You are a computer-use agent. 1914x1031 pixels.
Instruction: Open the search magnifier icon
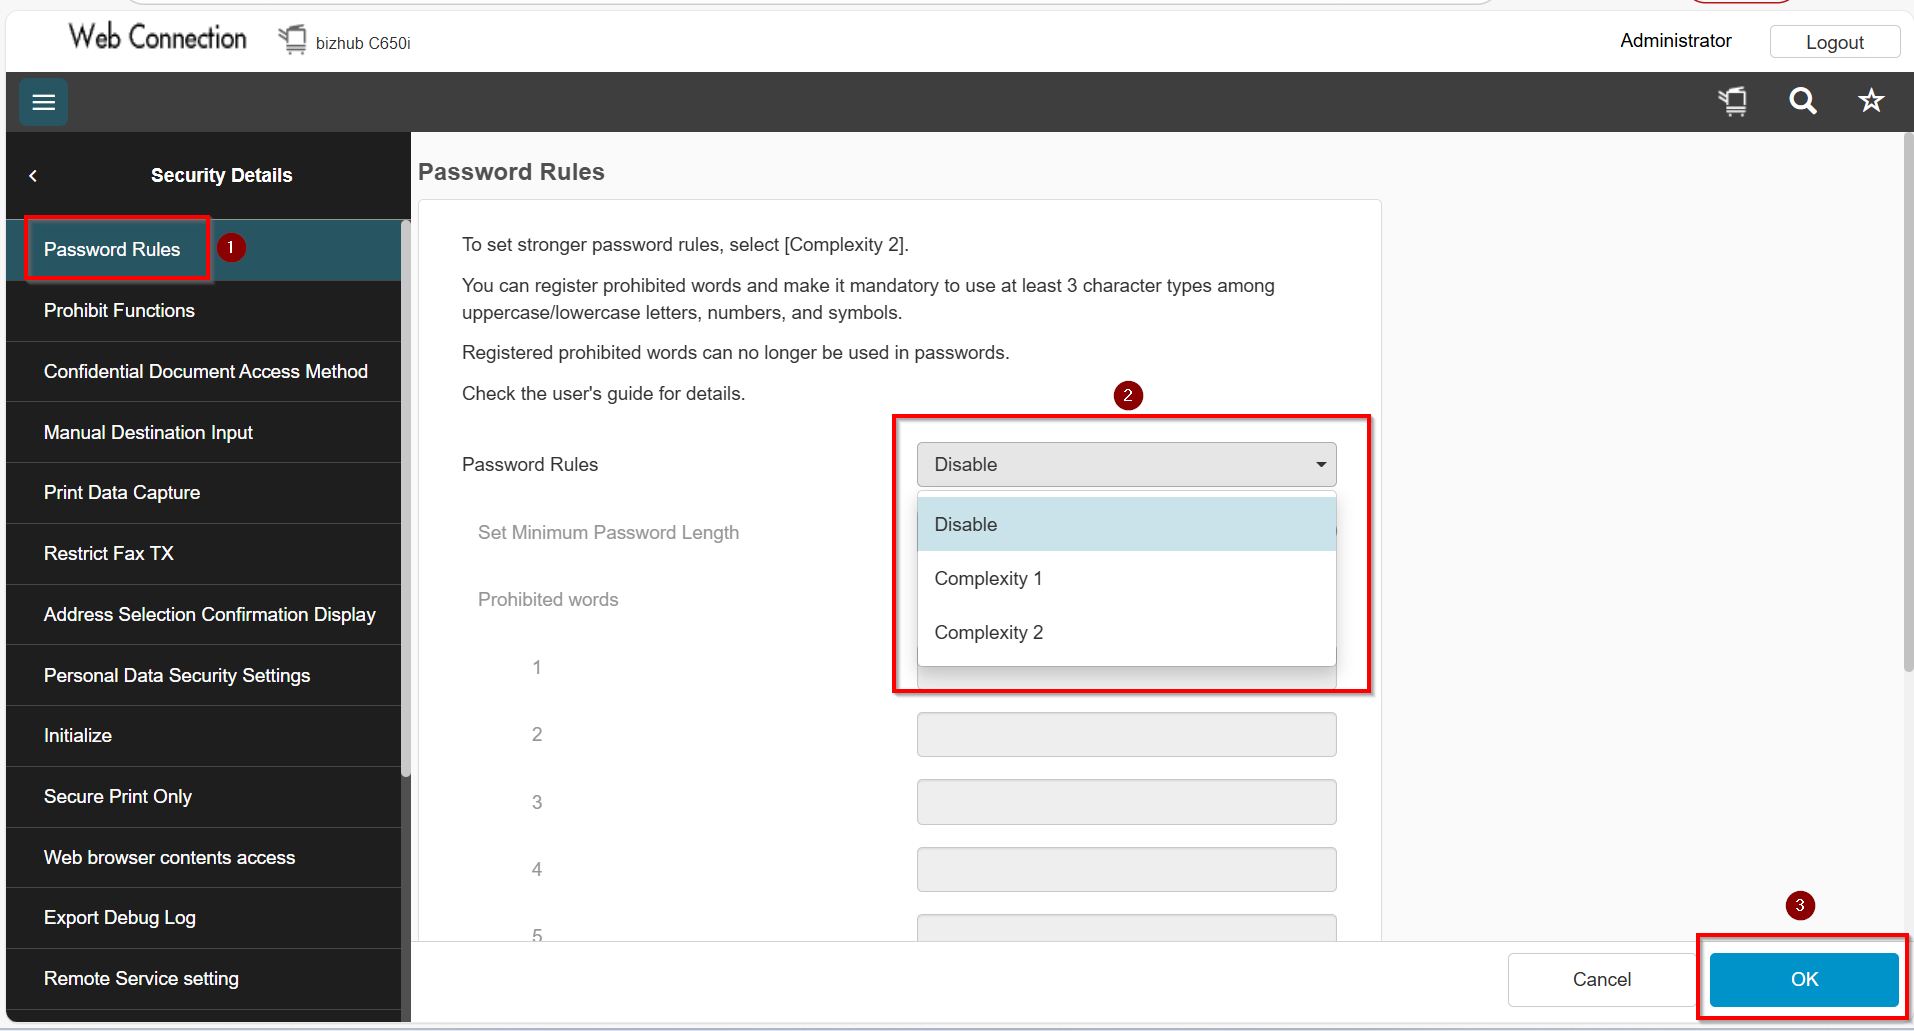(1802, 101)
